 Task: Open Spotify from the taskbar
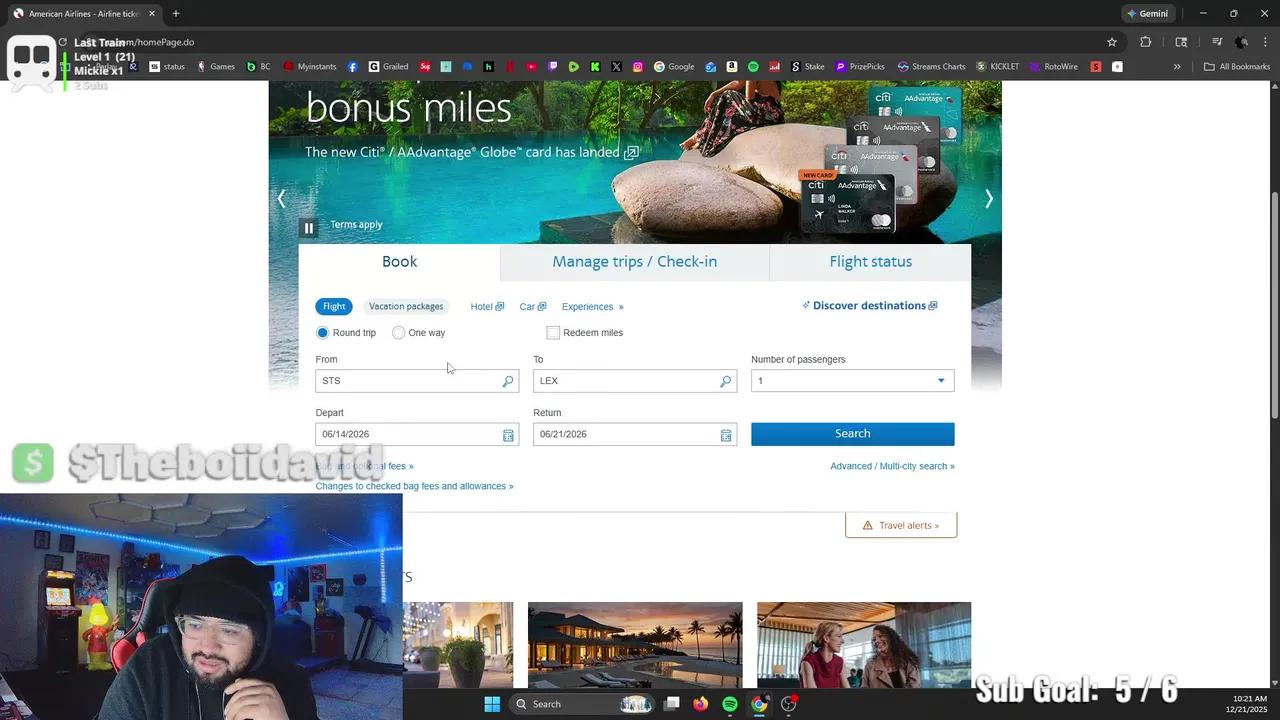pyautogui.click(x=730, y=704)
